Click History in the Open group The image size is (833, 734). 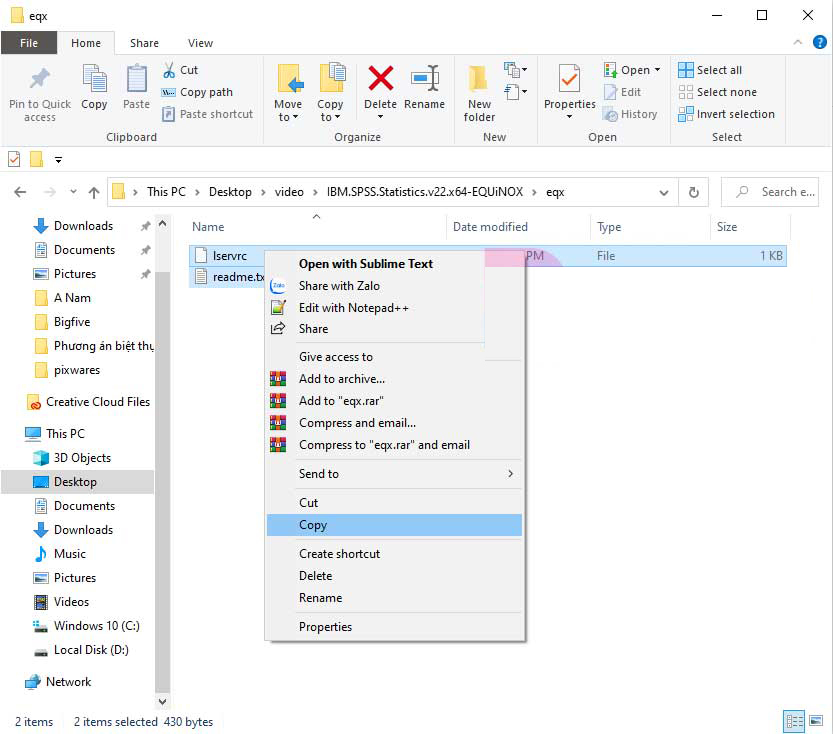pyautogui.click(x=631, y=114)
